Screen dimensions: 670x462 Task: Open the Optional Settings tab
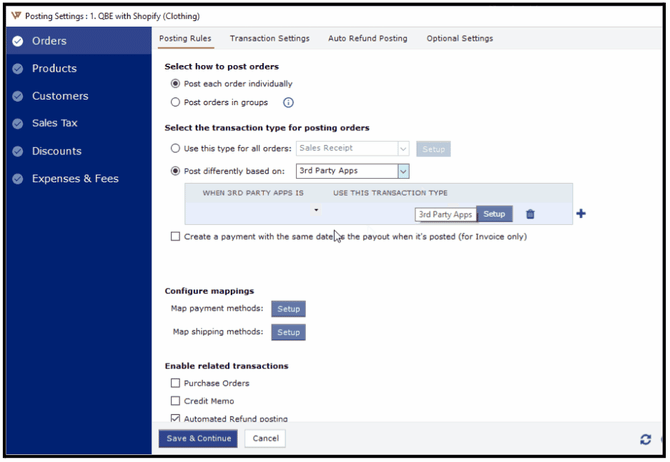pyautogui.click(x=460, y=38)
